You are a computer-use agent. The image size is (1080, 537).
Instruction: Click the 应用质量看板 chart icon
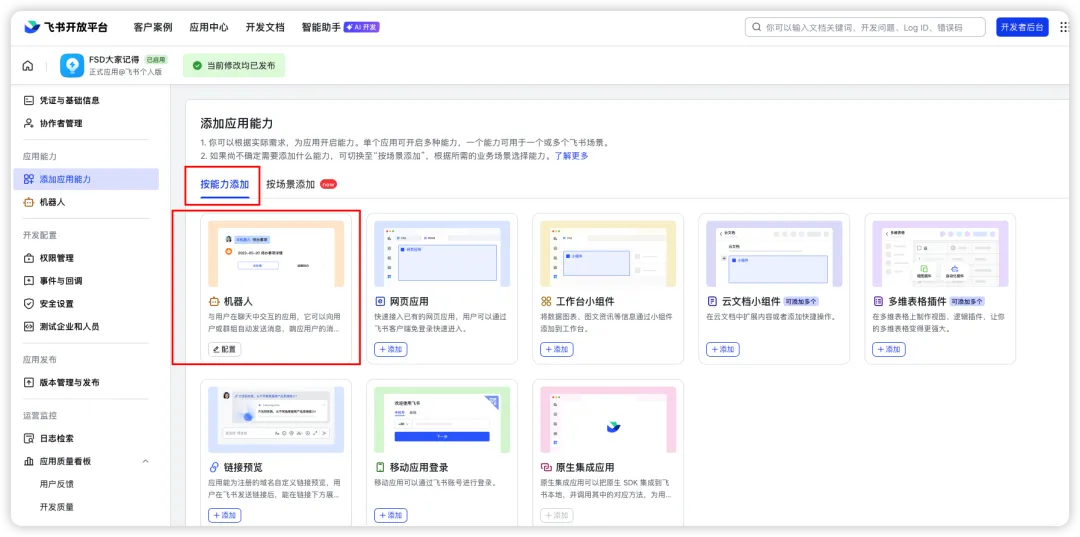28,461
